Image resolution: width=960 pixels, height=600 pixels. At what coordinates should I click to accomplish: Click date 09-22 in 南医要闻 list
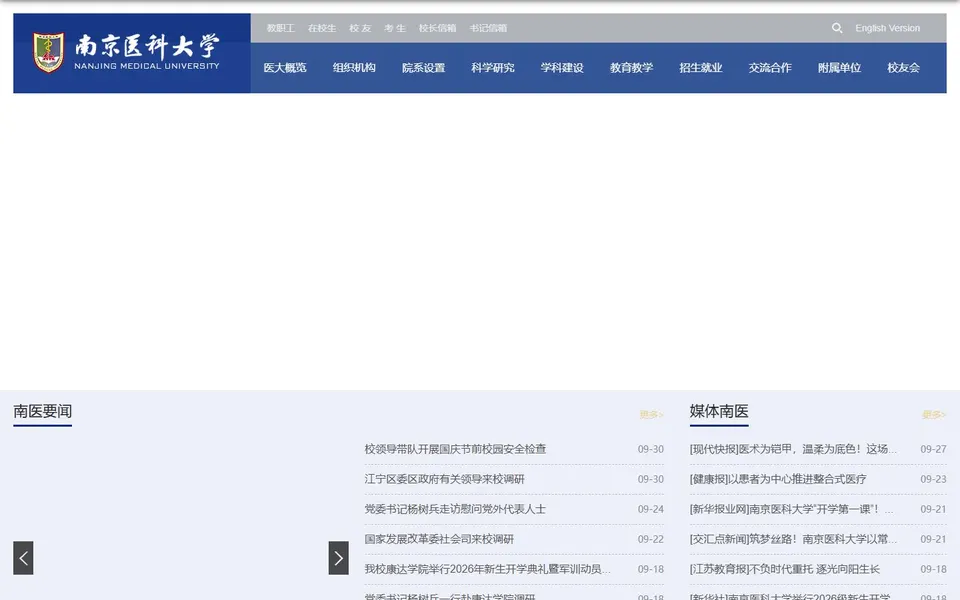[x=650, y=539]
